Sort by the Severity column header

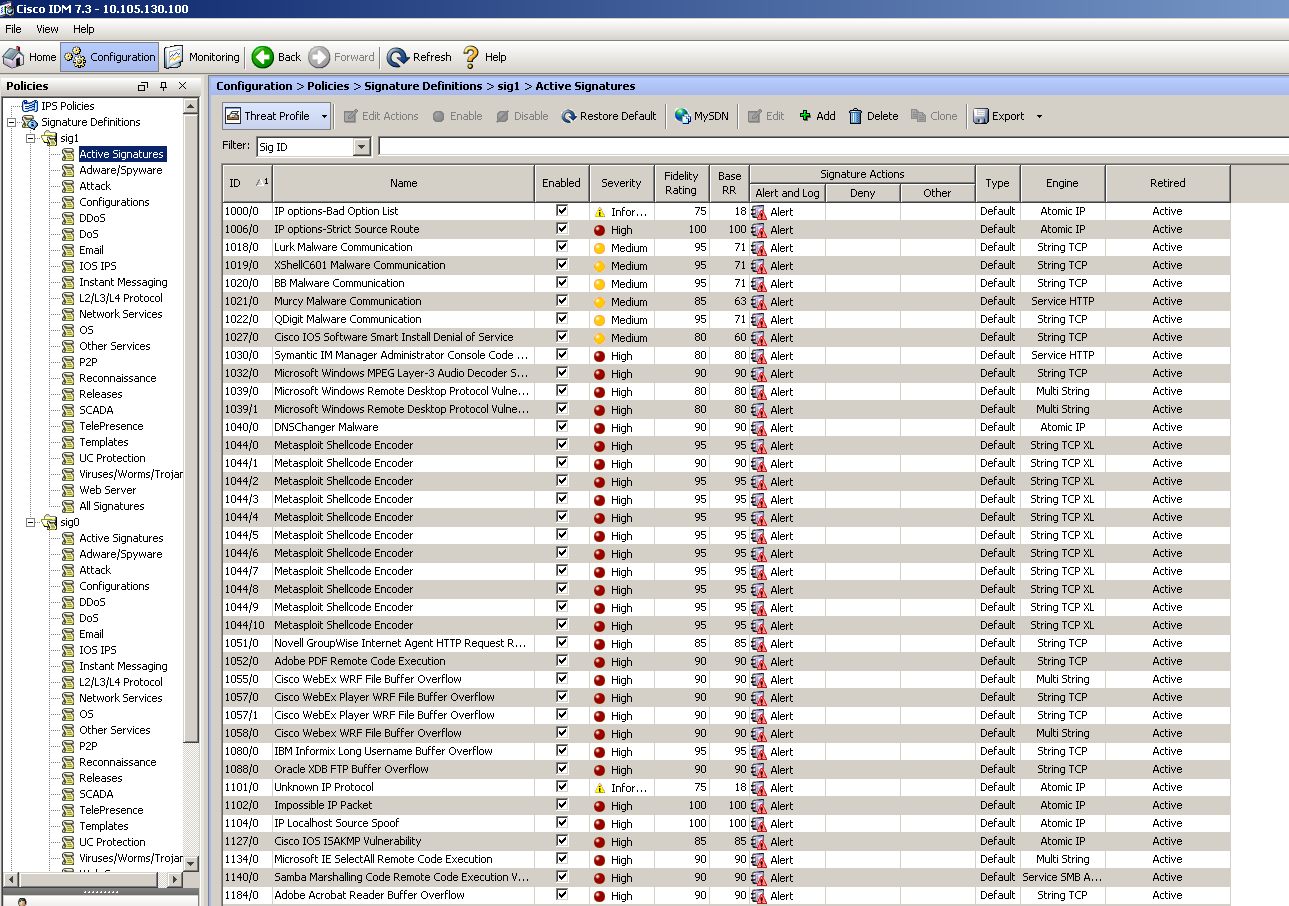click(x=621, y=183)
